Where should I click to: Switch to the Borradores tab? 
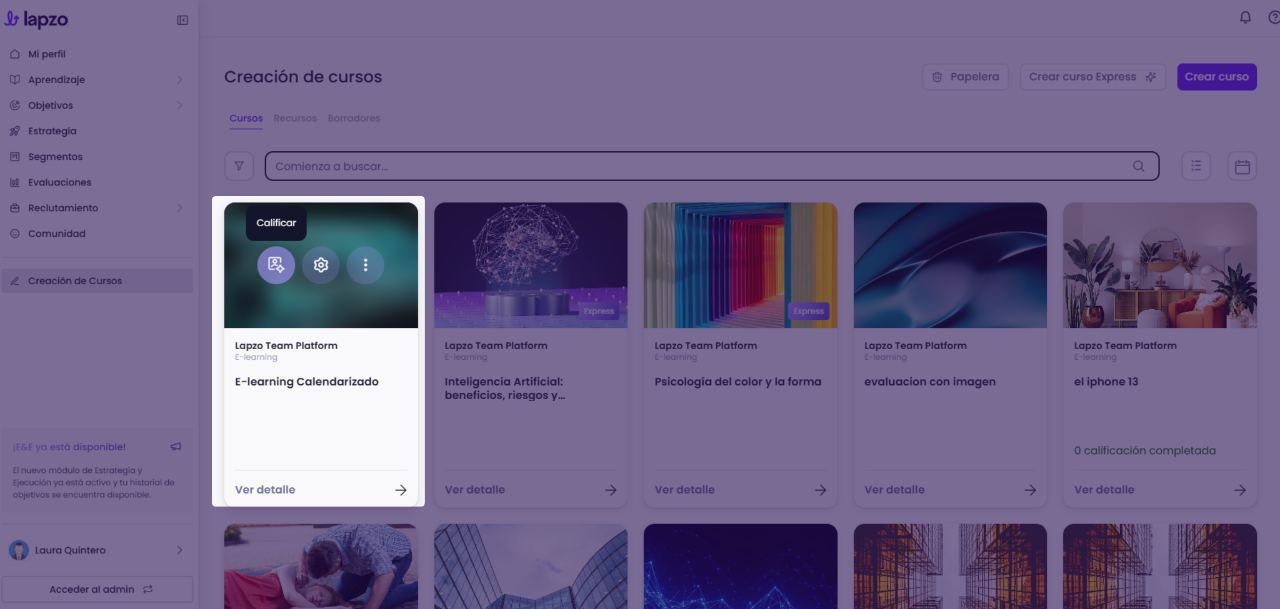click(354, 118)
